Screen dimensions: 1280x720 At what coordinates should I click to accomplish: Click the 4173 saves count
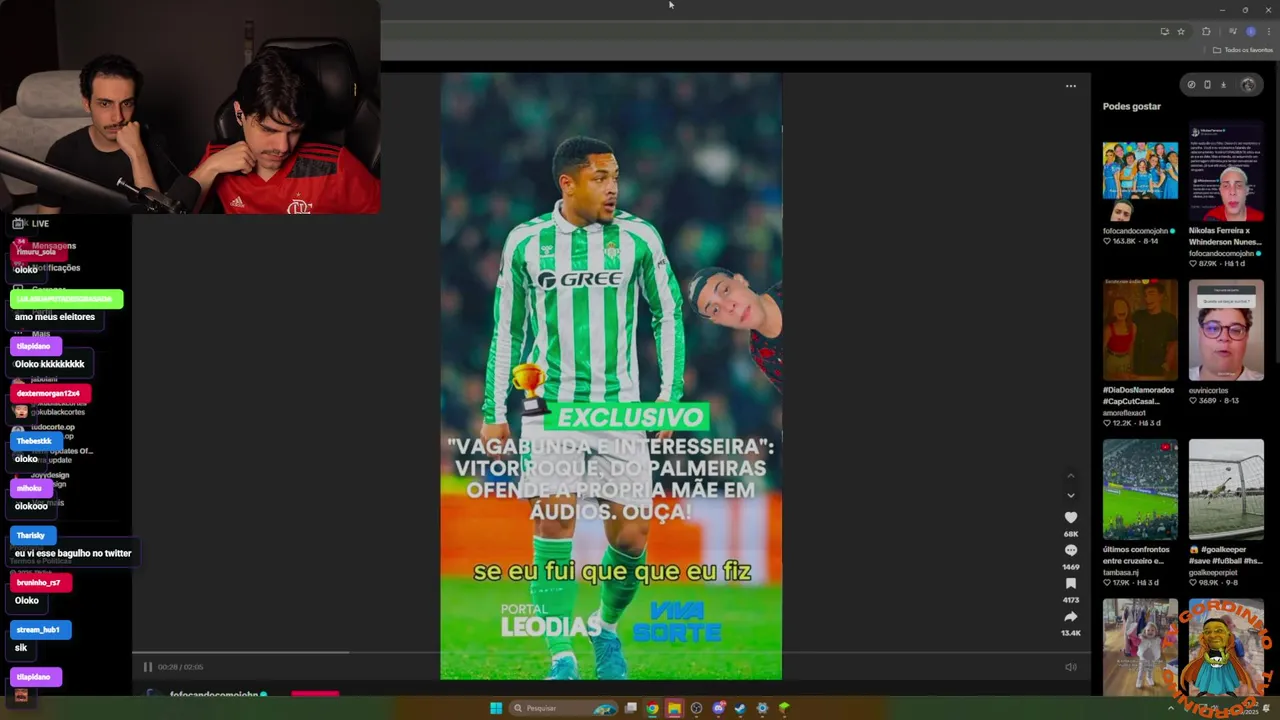tap(1070, 600)
